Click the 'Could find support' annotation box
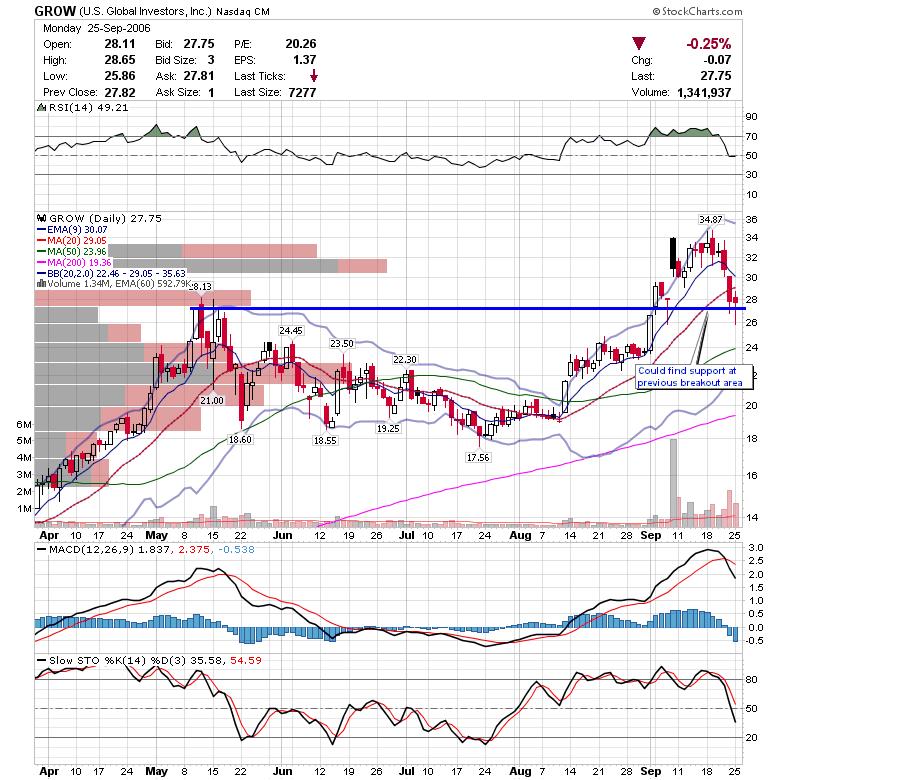 coord(693,377)
